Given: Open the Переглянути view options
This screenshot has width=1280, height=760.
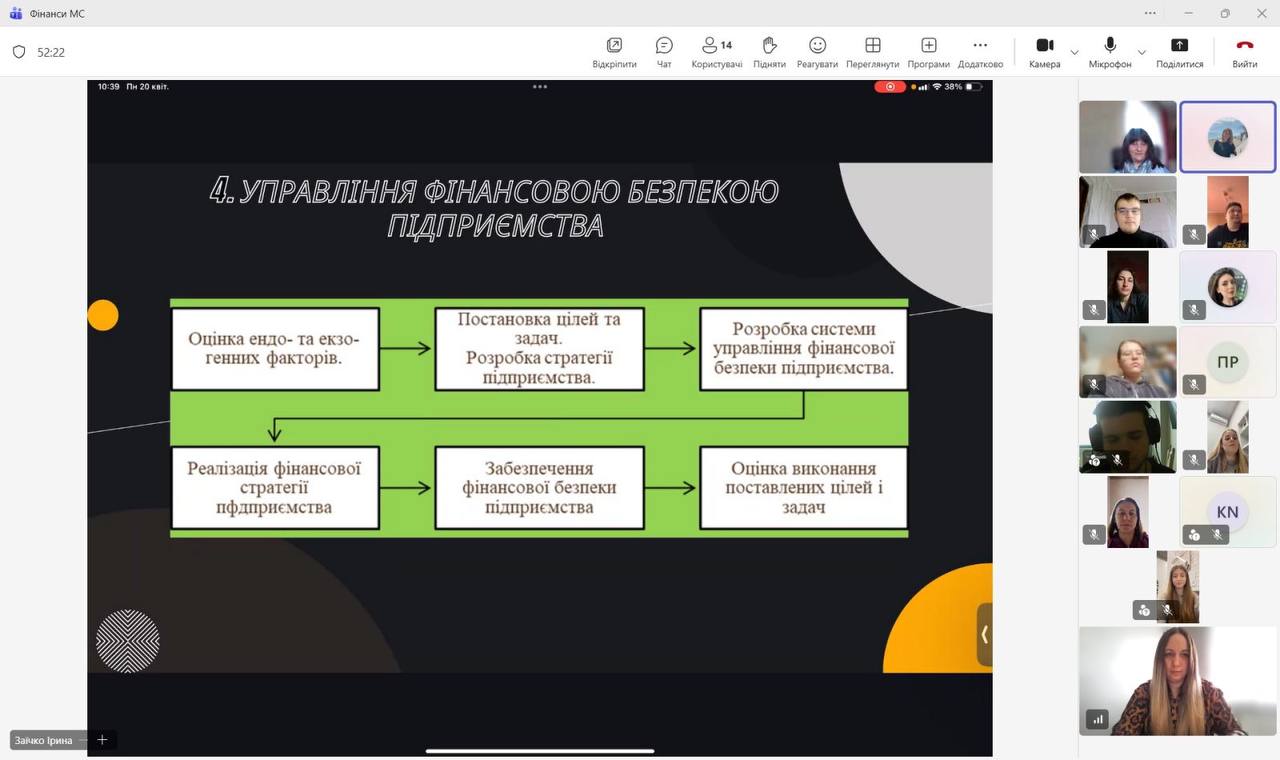Looking at the screenshot, I should tap(872, 51).
